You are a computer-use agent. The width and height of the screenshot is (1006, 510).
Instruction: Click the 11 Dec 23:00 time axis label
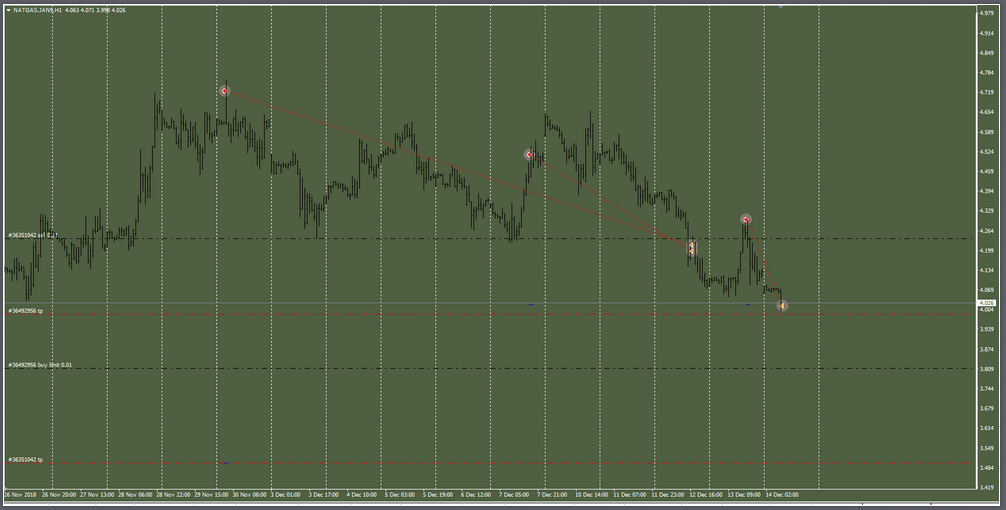coord(668,495)
